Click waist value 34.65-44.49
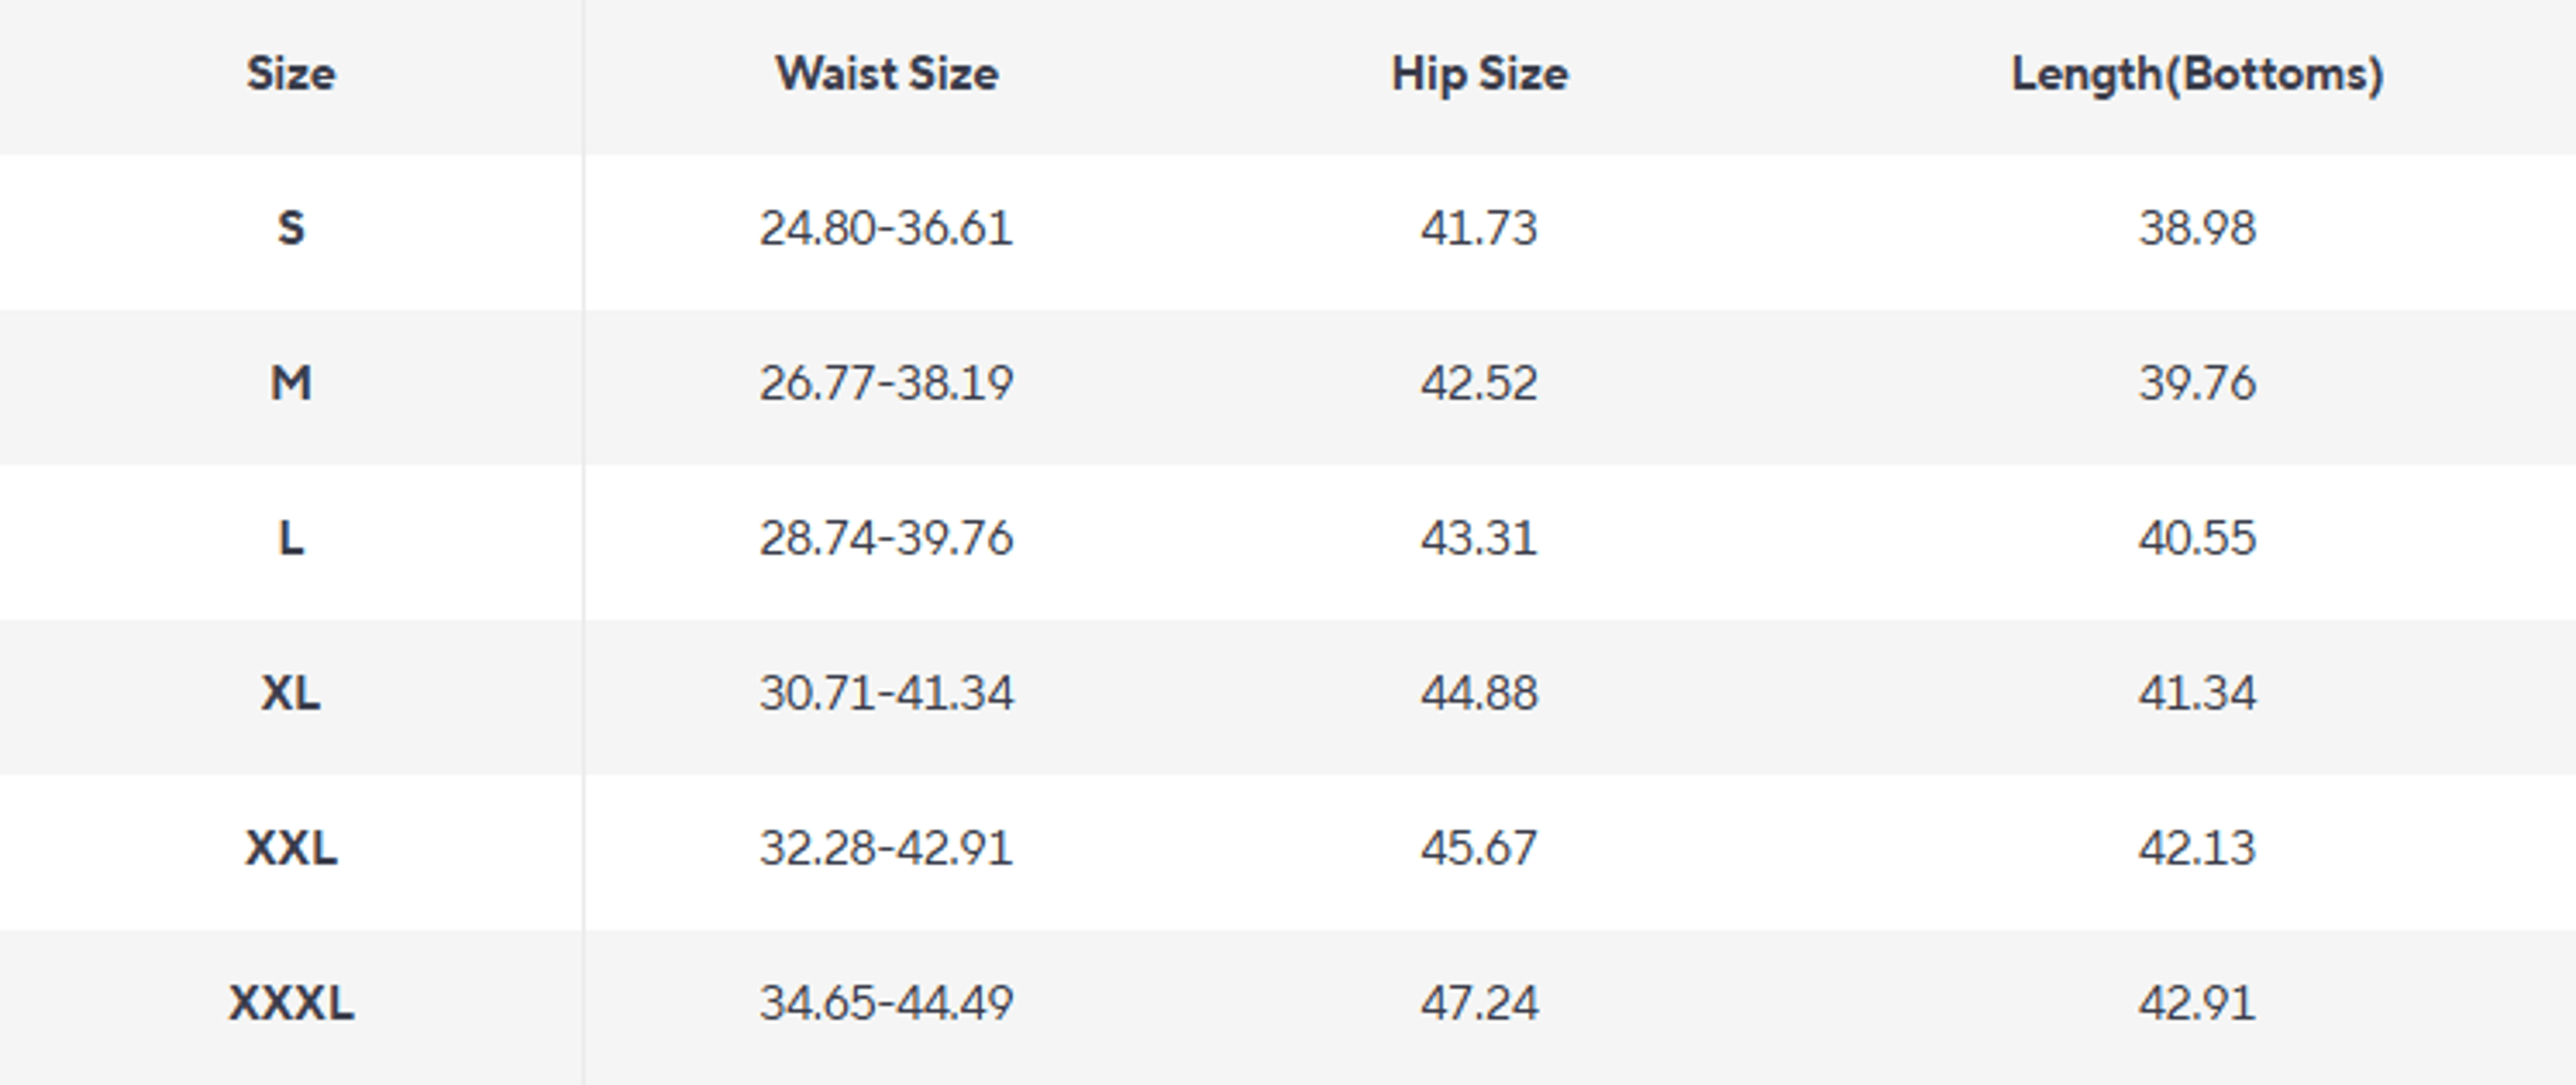The image size is (2576, 1085). [886, 1003]
